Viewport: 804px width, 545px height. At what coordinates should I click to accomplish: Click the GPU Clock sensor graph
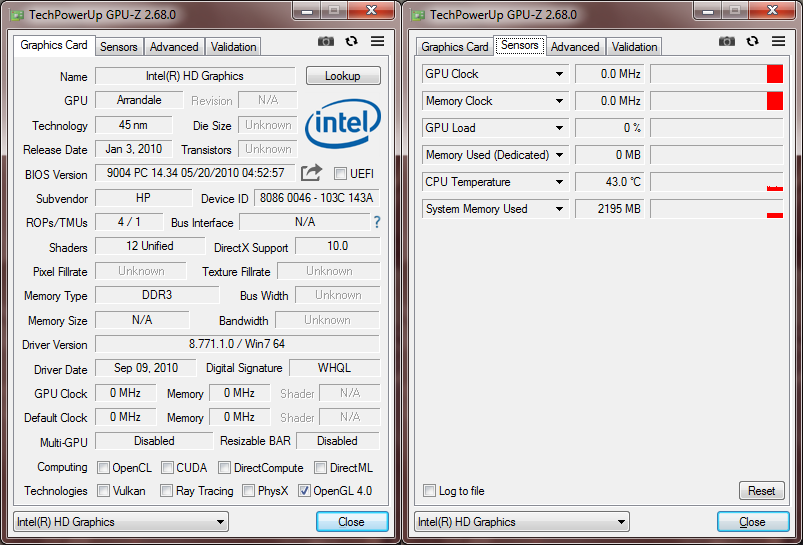click(717, 74)
